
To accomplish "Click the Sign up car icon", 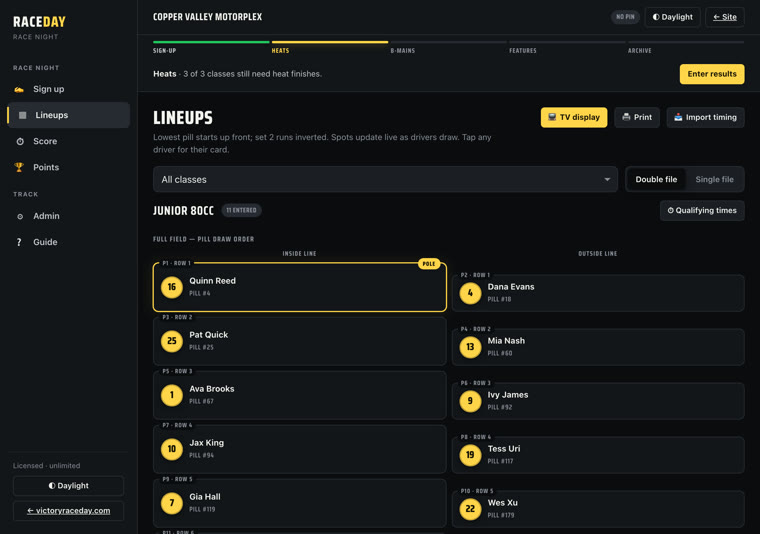I will 19,89.
